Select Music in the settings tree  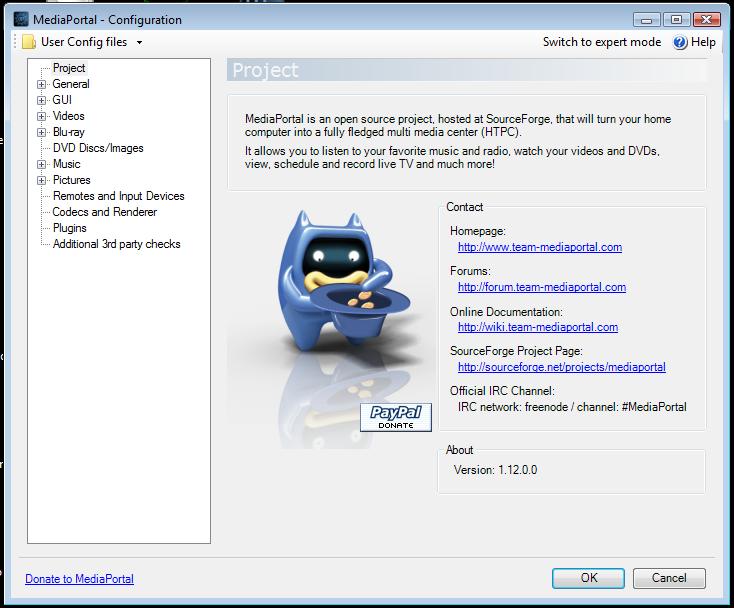click(x=66, y=164)
